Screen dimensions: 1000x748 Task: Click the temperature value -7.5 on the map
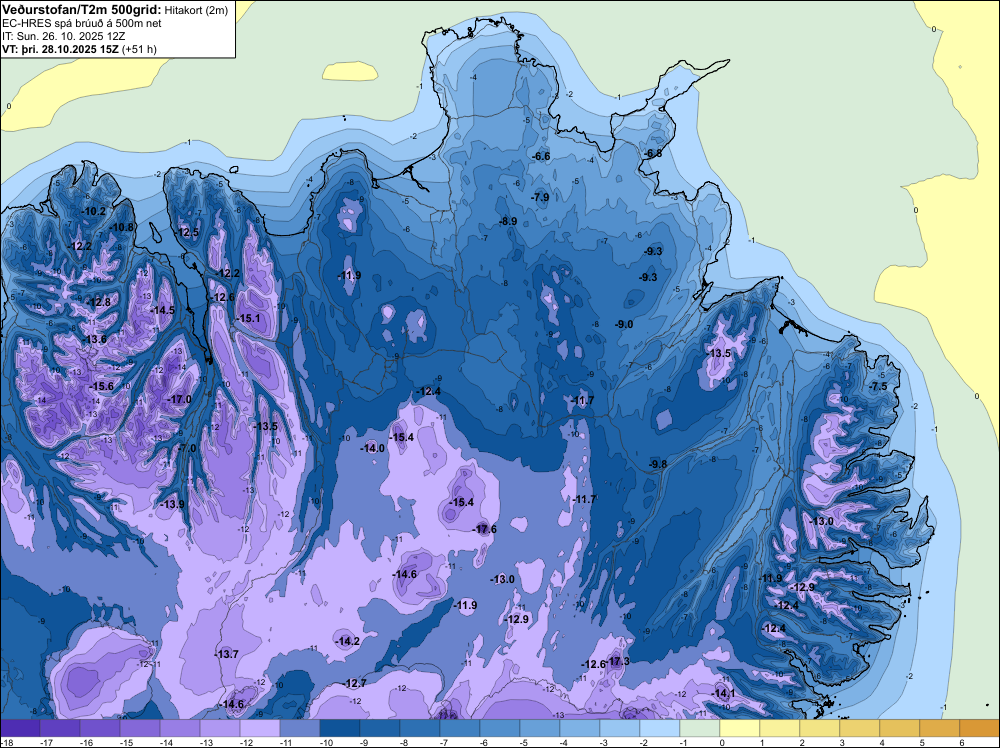[878, 386]
